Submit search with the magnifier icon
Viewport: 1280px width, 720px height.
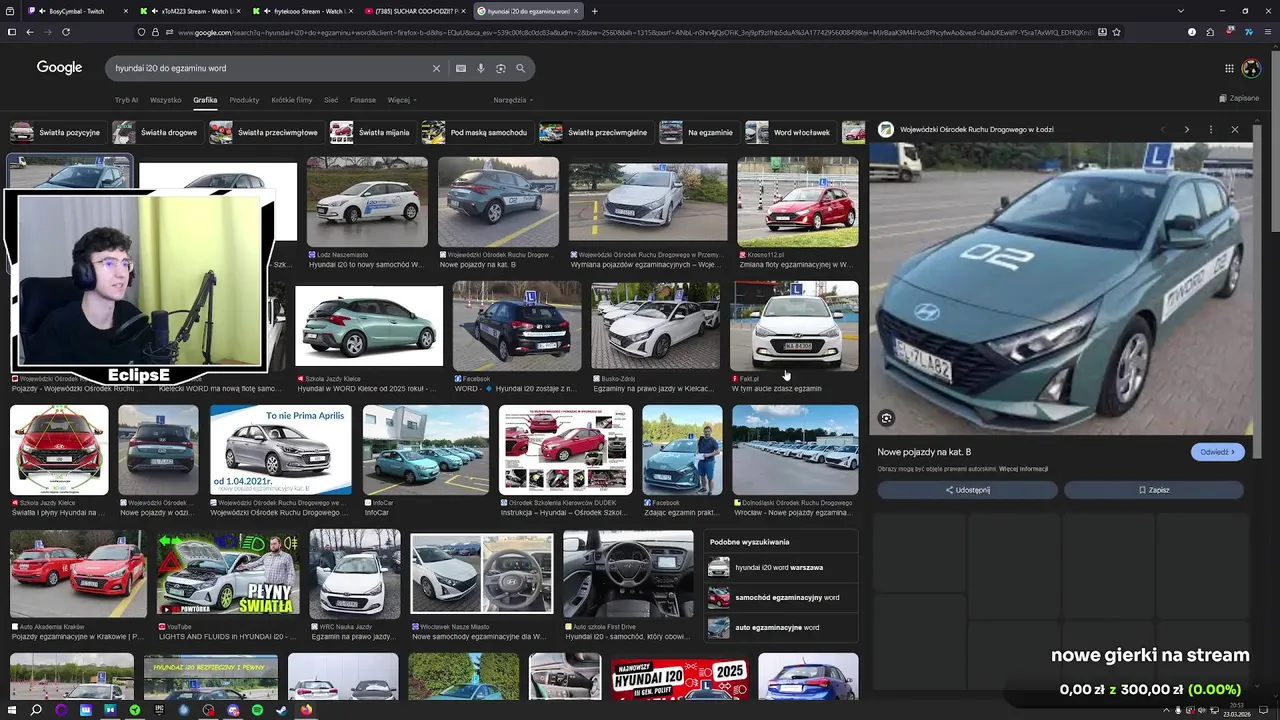(521, 68)
